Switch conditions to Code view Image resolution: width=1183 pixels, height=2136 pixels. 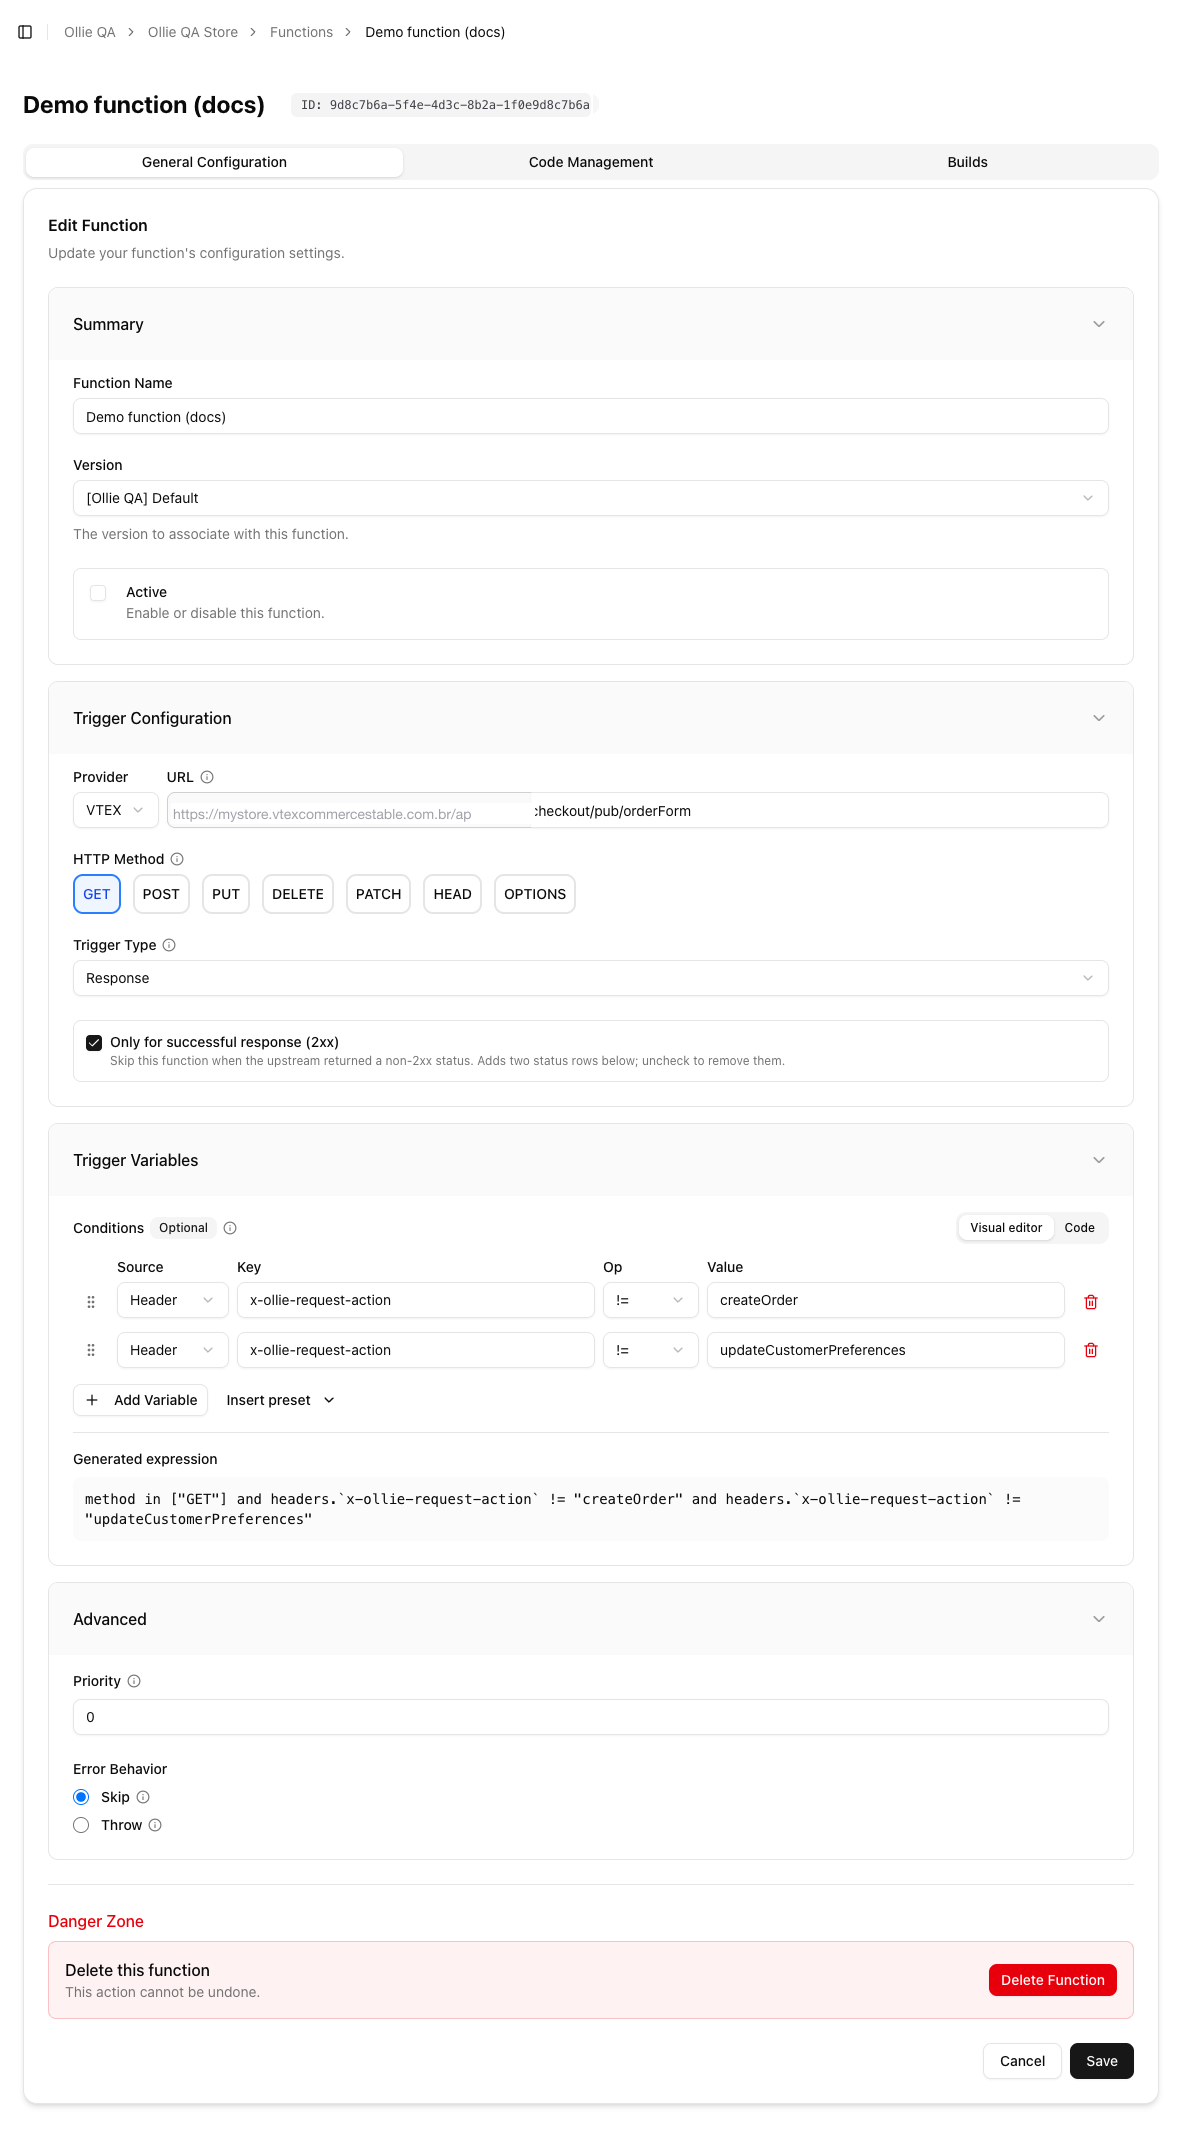coord(1079,1228)
